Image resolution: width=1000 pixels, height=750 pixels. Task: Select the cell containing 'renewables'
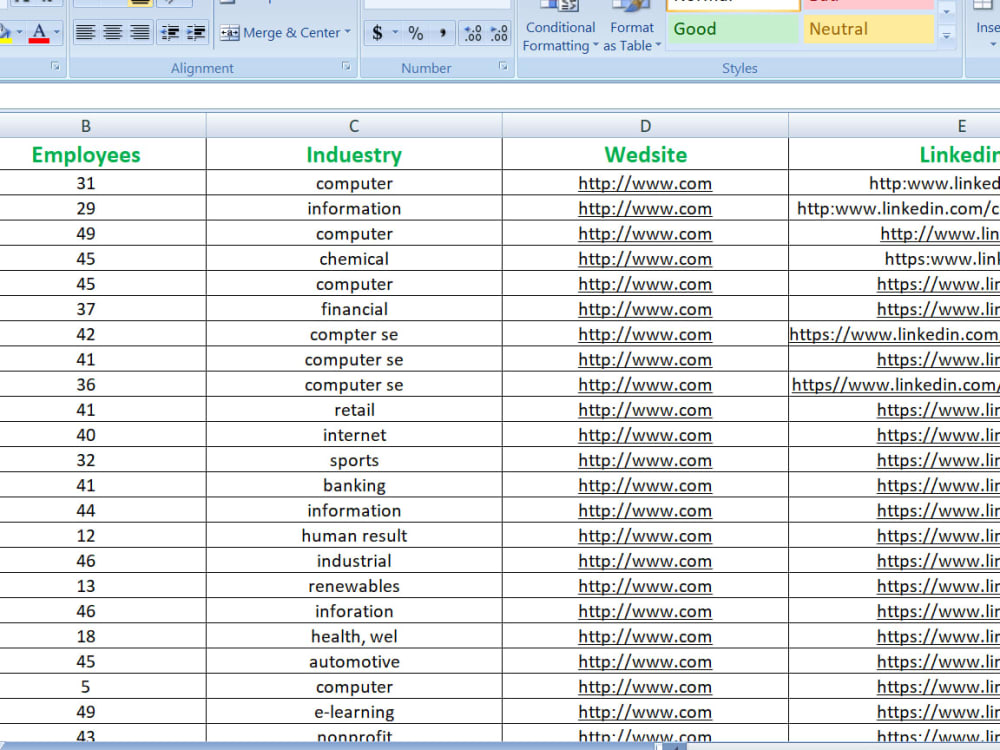click(354, 586)
